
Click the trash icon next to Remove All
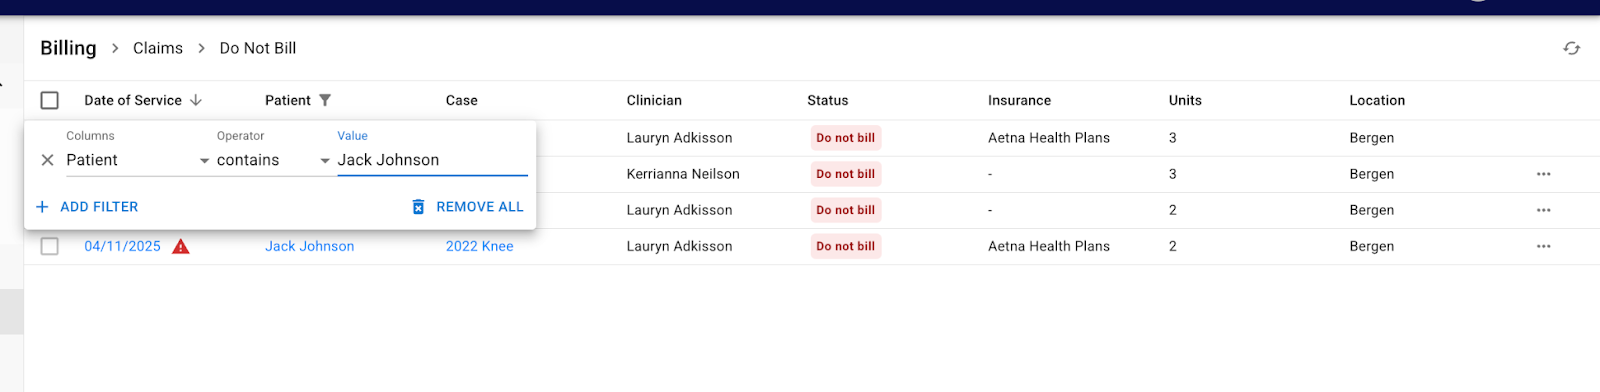(418, 207)
